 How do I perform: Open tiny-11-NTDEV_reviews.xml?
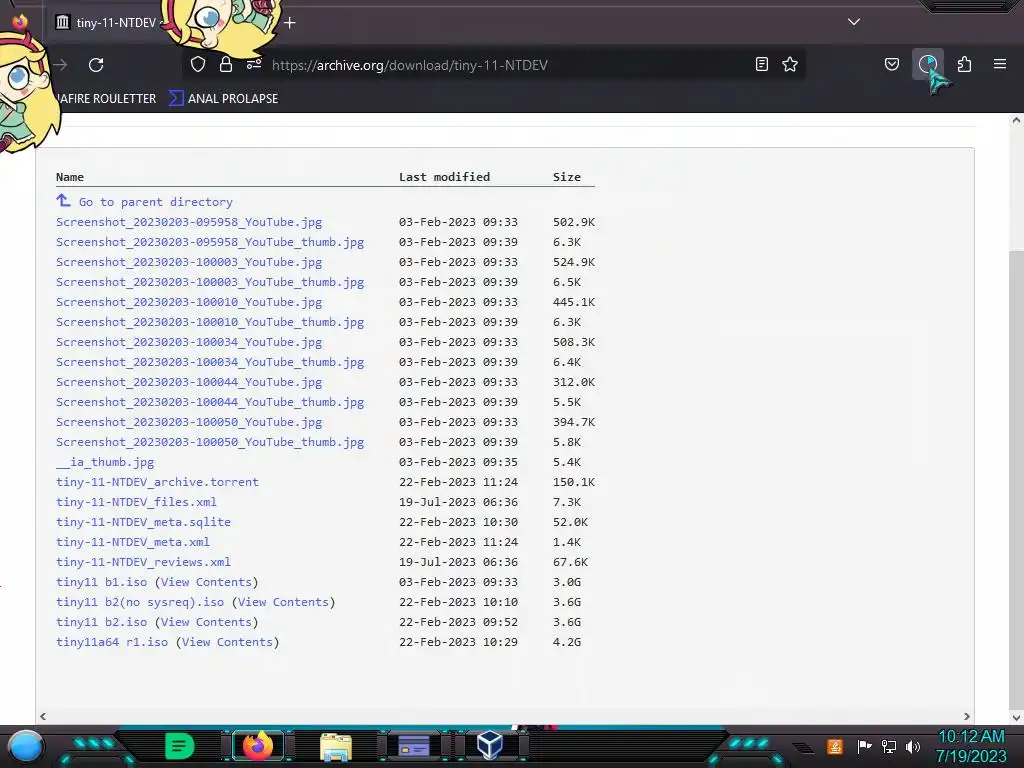click(x=143, y=562)
